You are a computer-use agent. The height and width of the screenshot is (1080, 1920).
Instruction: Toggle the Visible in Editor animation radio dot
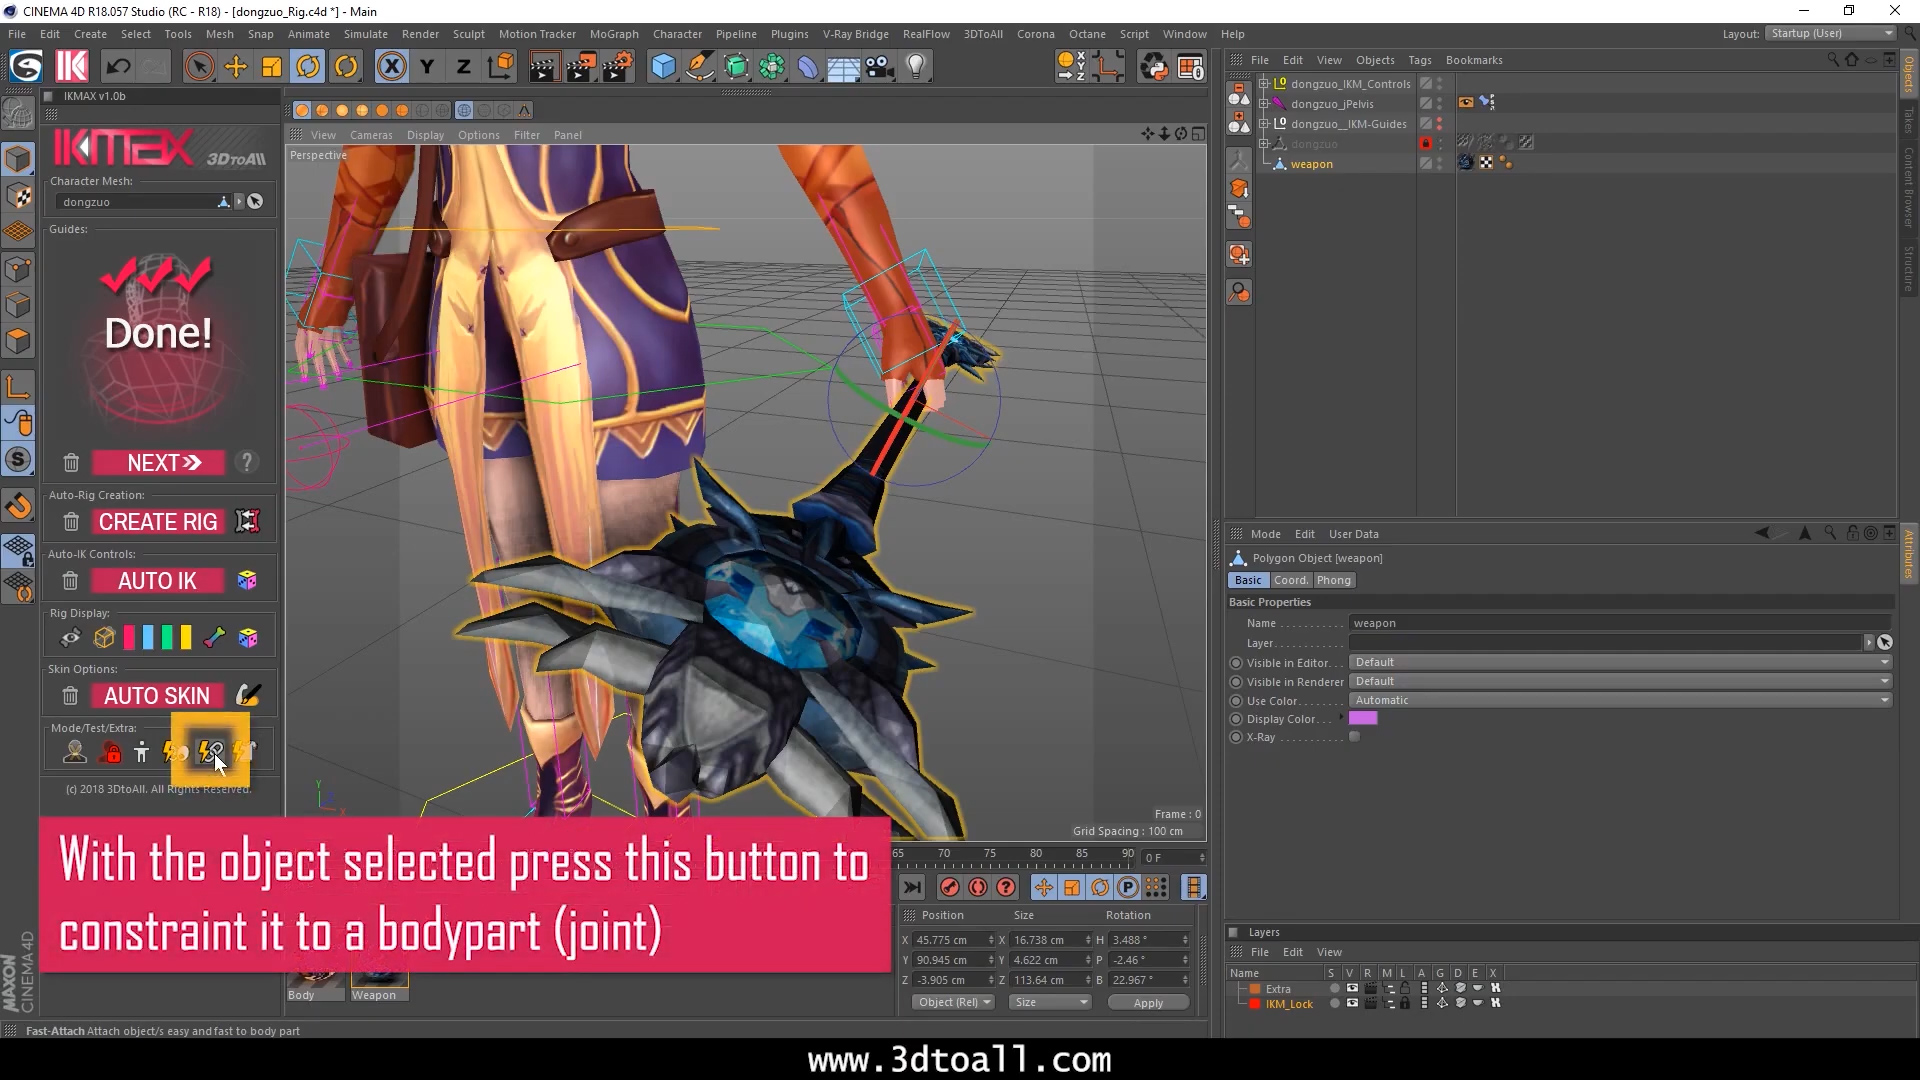click(x=1236, y=663)
